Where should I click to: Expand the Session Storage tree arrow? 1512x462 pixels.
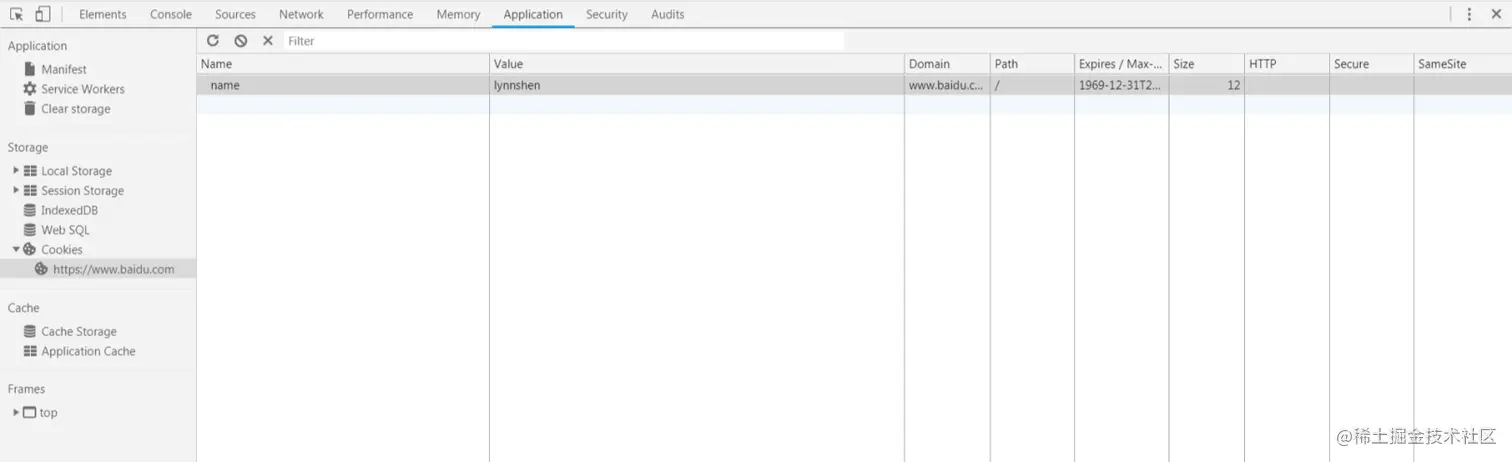pyautogui.click(x=16, y=190)
